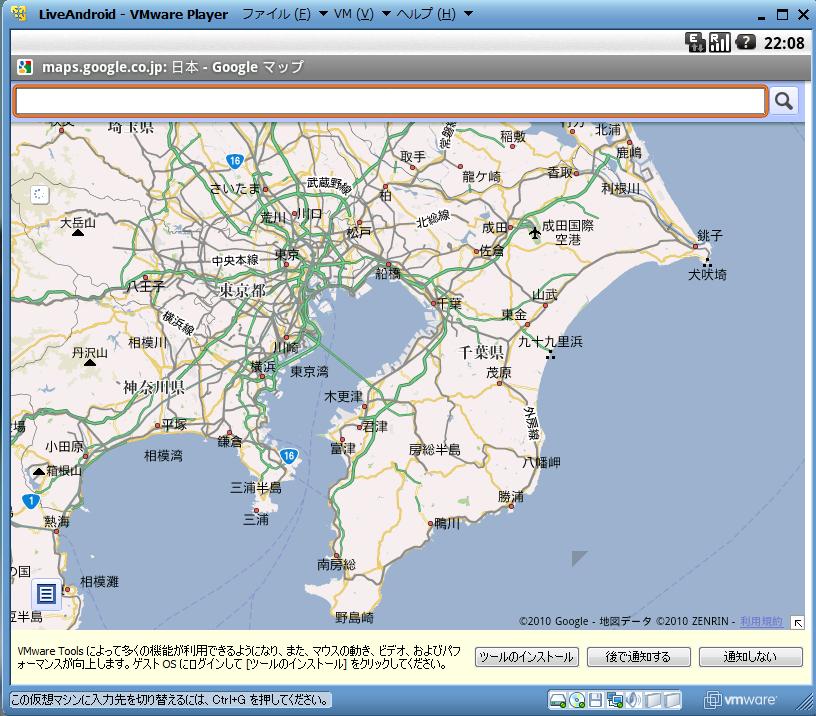
Task: Click the 相模湾 bay label
Action: point(163,456)
